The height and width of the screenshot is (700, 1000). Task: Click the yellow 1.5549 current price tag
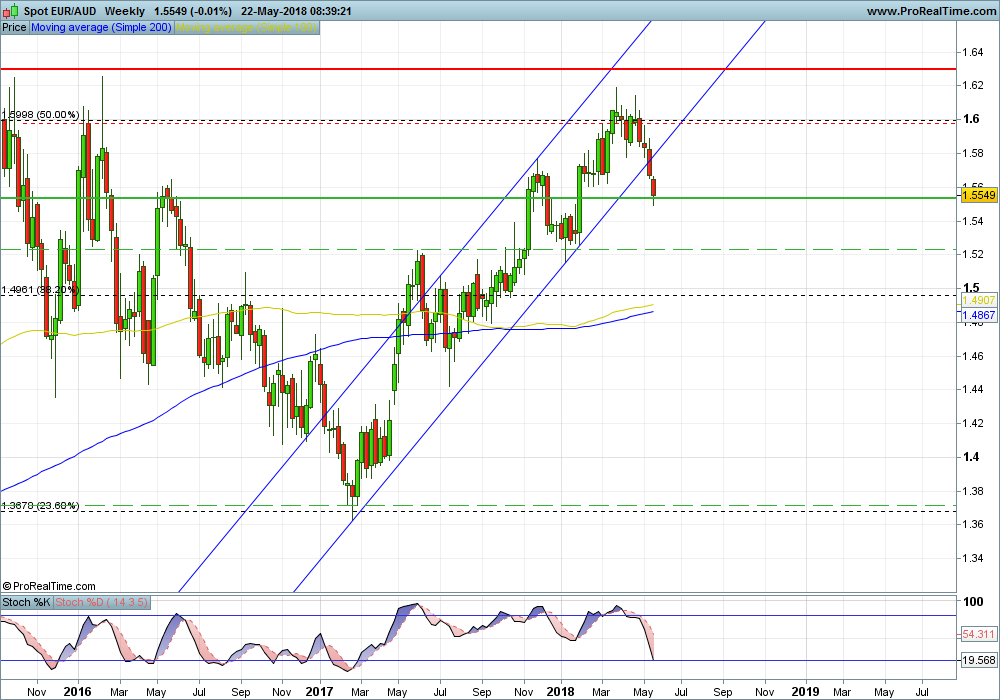click(979, 195)
